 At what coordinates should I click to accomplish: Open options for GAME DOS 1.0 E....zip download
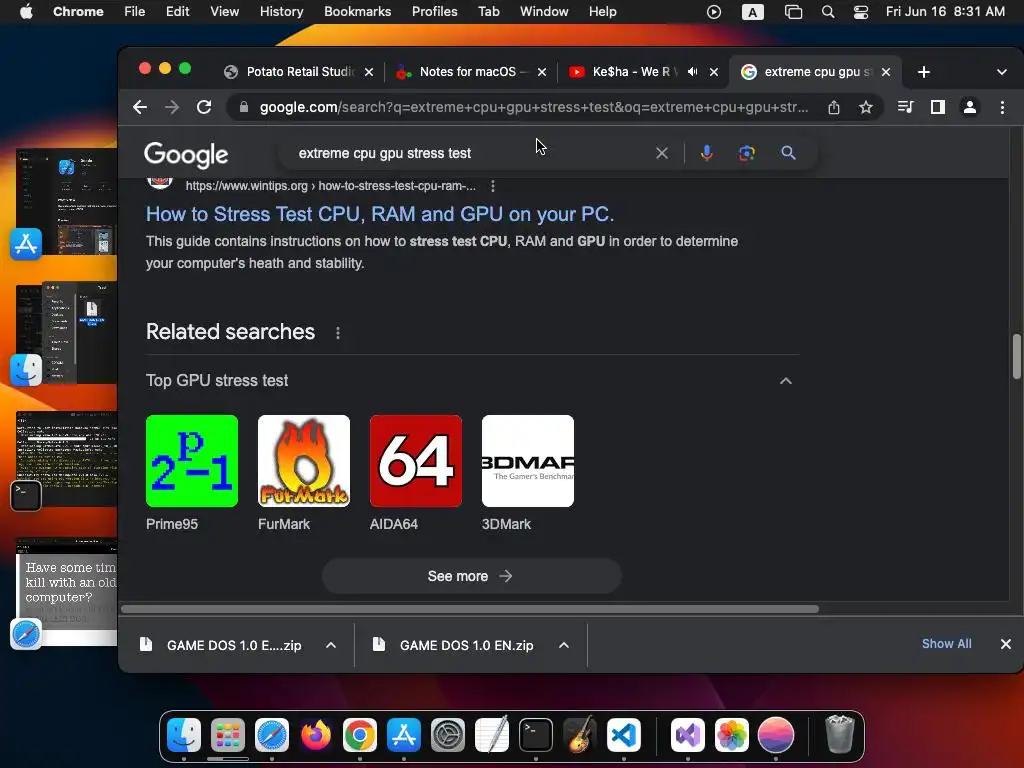click(x=331, y=645)
